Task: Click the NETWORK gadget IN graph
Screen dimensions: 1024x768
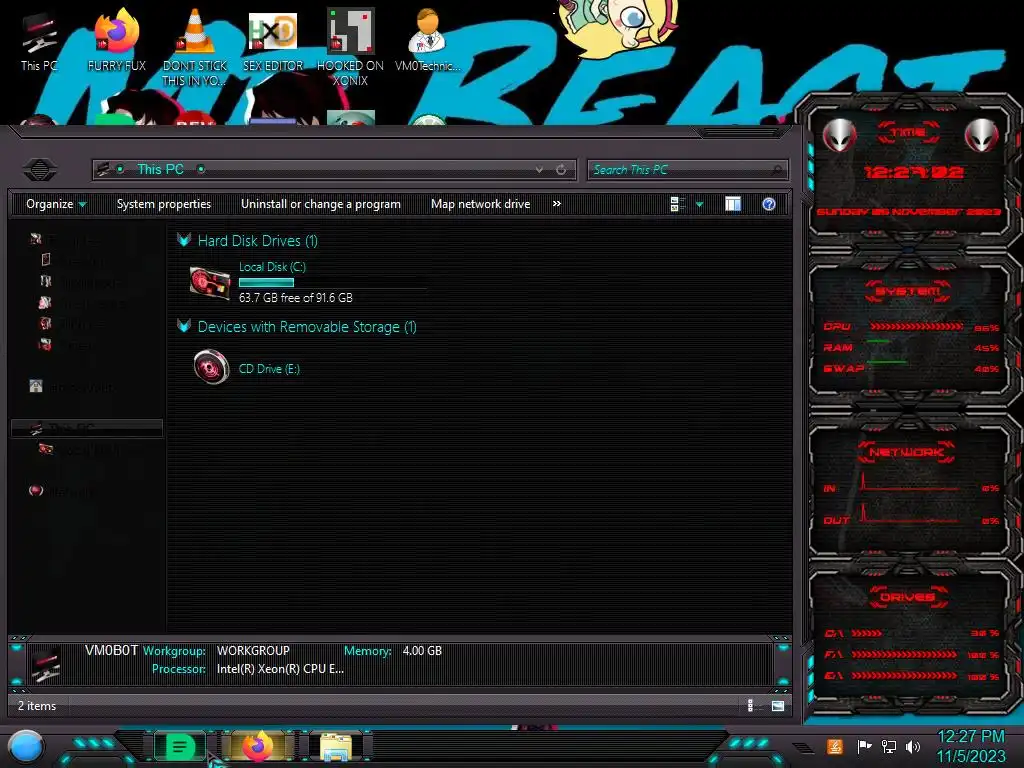Action: pos(910,480)
